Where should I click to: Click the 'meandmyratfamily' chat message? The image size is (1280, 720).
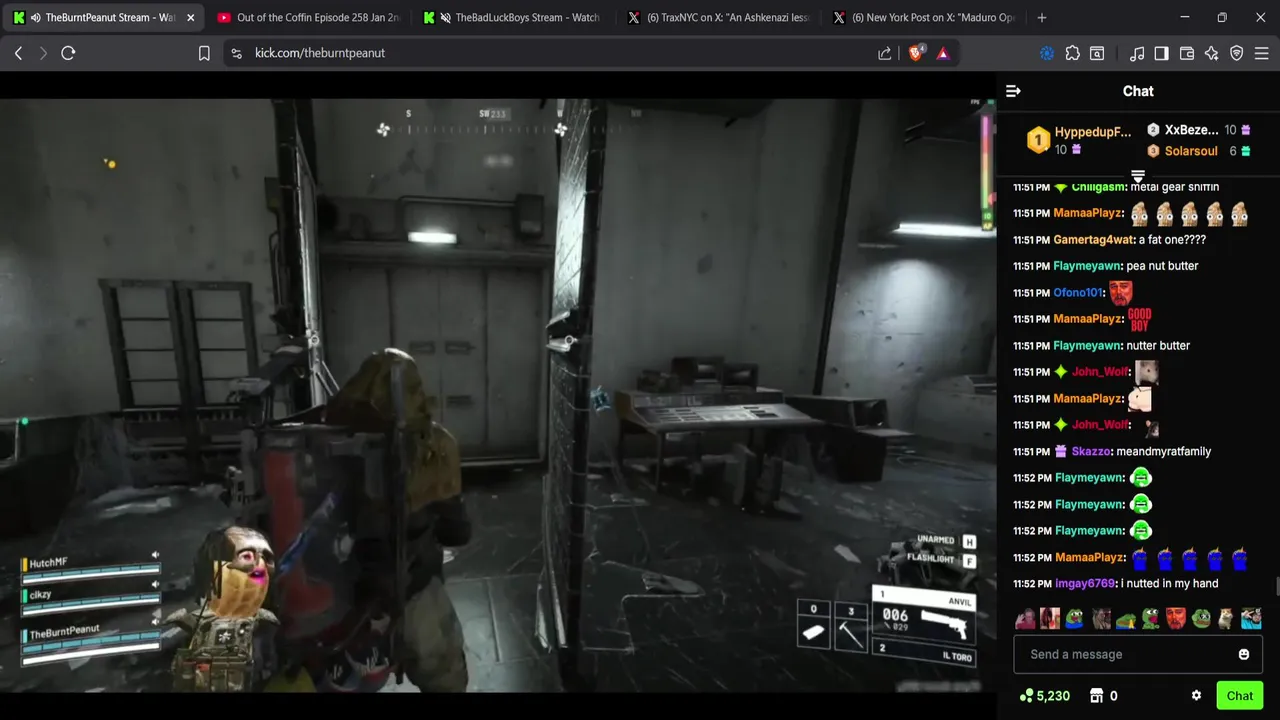1163,451
